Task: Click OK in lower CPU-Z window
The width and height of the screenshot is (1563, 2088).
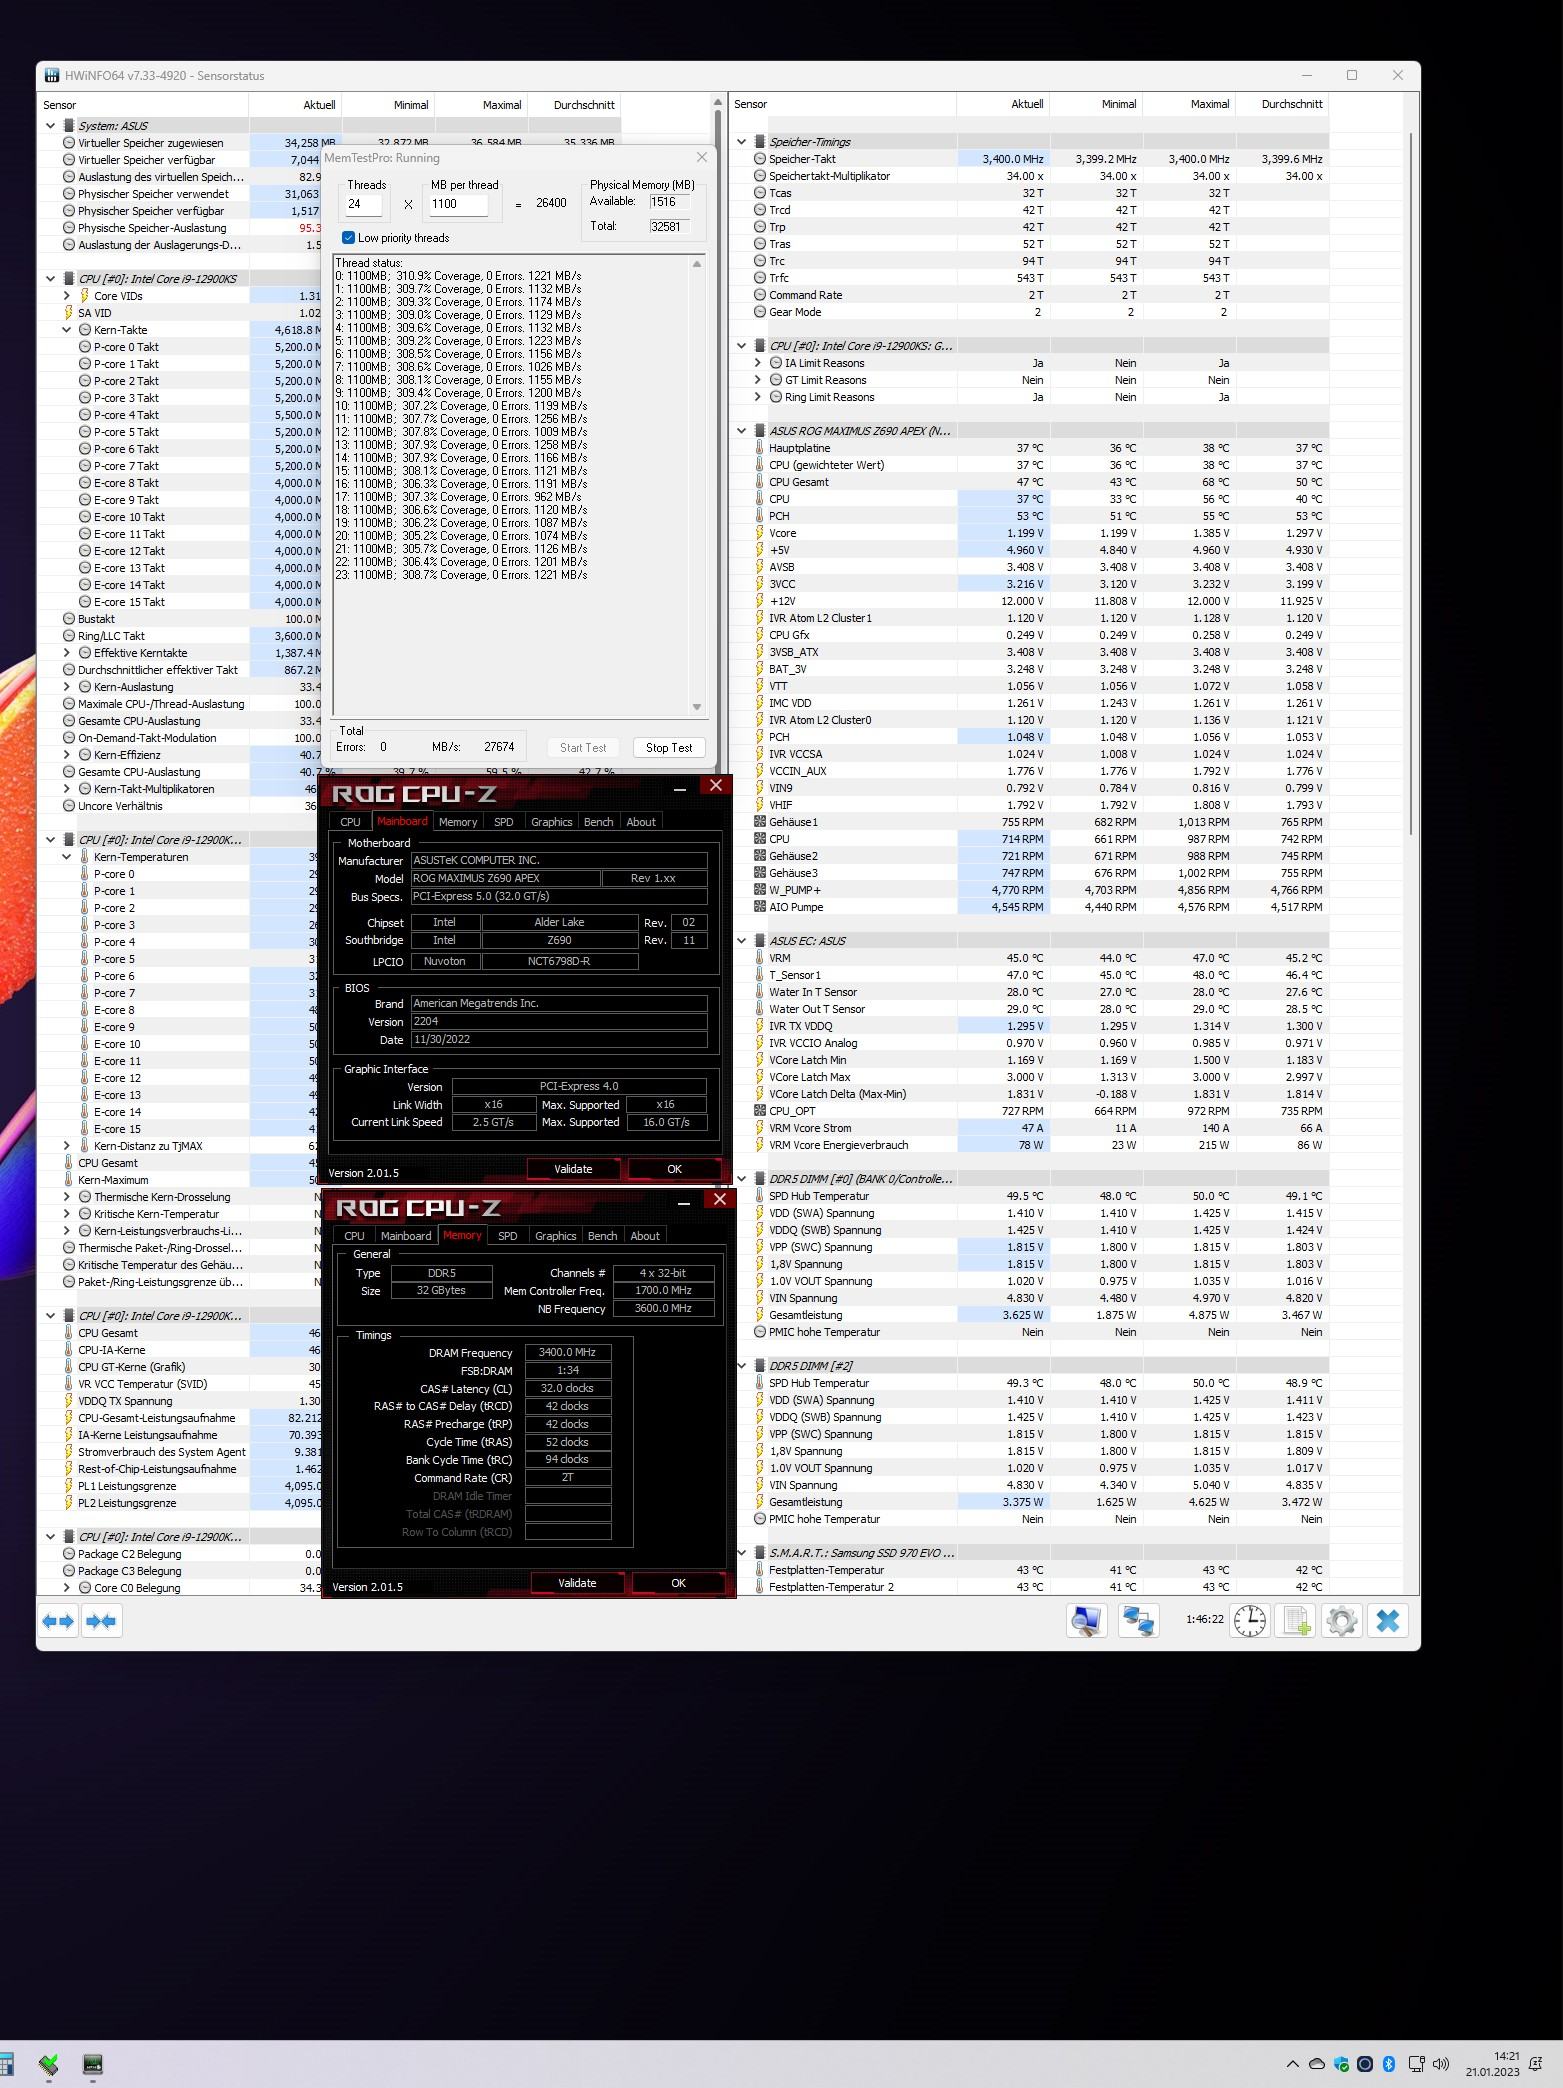Action: 679,1583
